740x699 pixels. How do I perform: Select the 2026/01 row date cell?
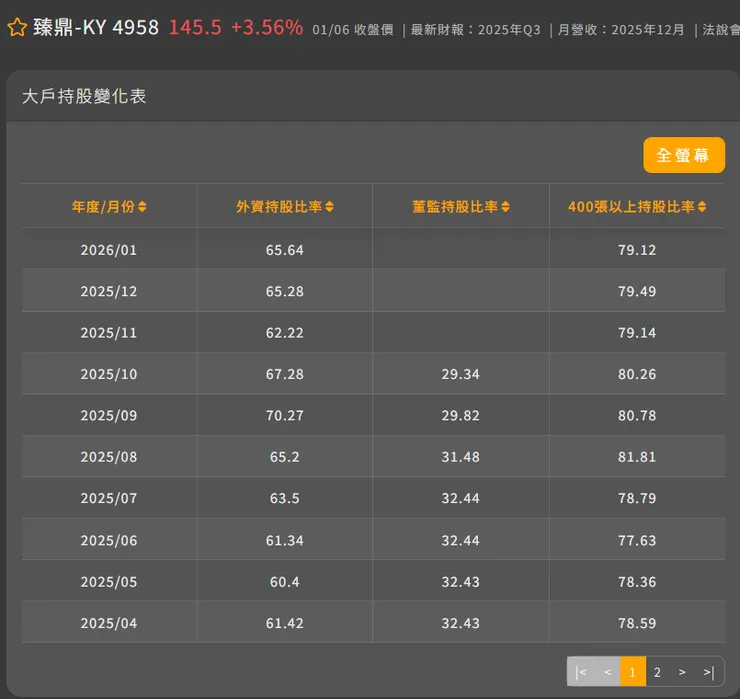(109, 250)
